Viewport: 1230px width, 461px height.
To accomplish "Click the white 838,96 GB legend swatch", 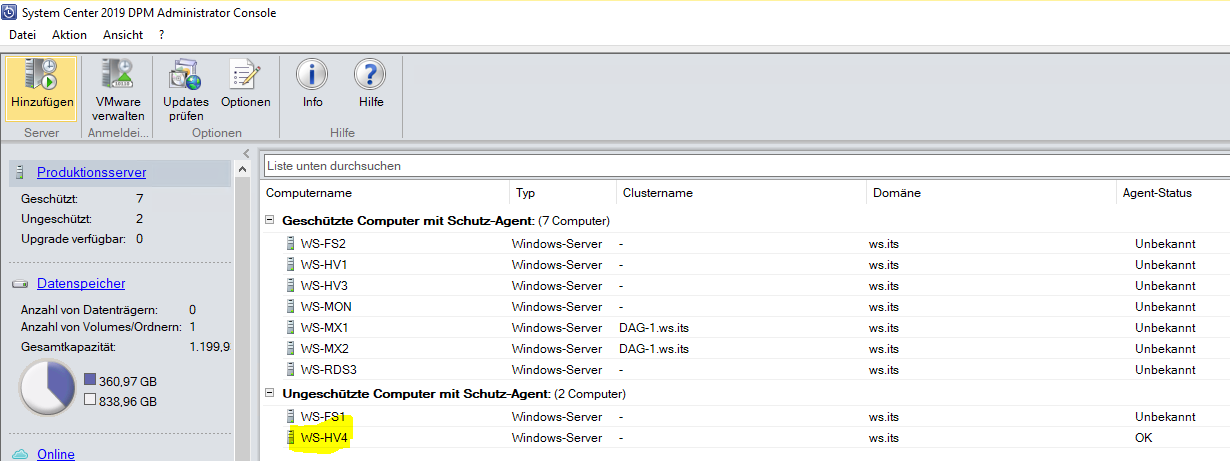I will (90, 400).
